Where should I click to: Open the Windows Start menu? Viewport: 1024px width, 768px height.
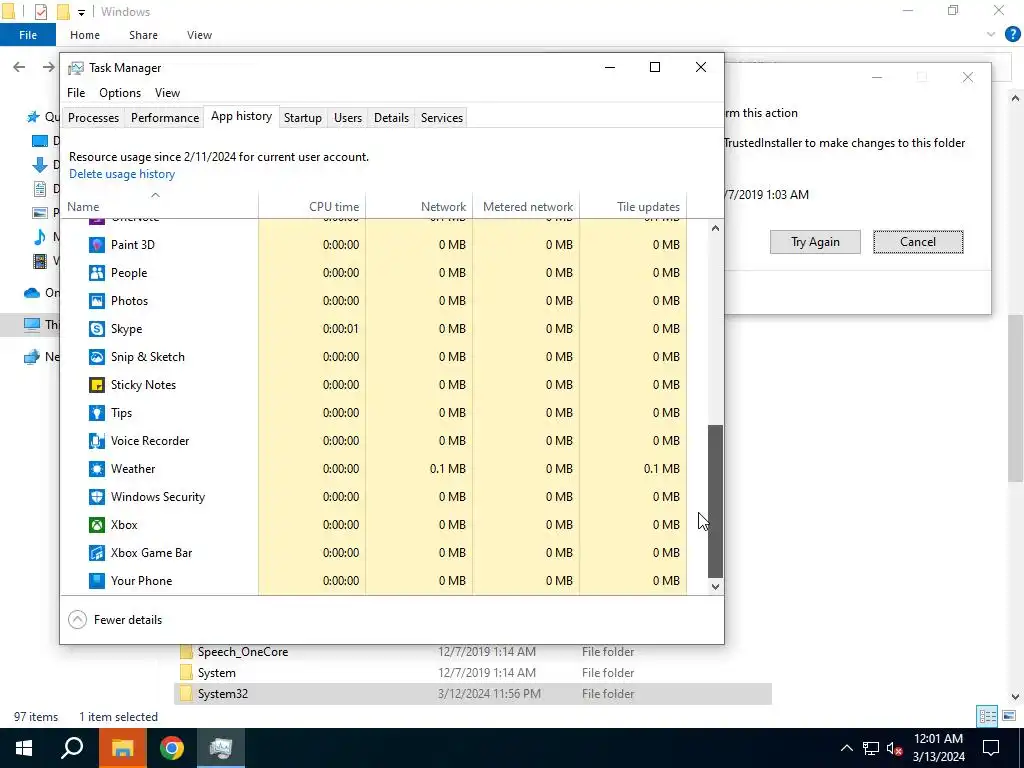tap(24, 748)
